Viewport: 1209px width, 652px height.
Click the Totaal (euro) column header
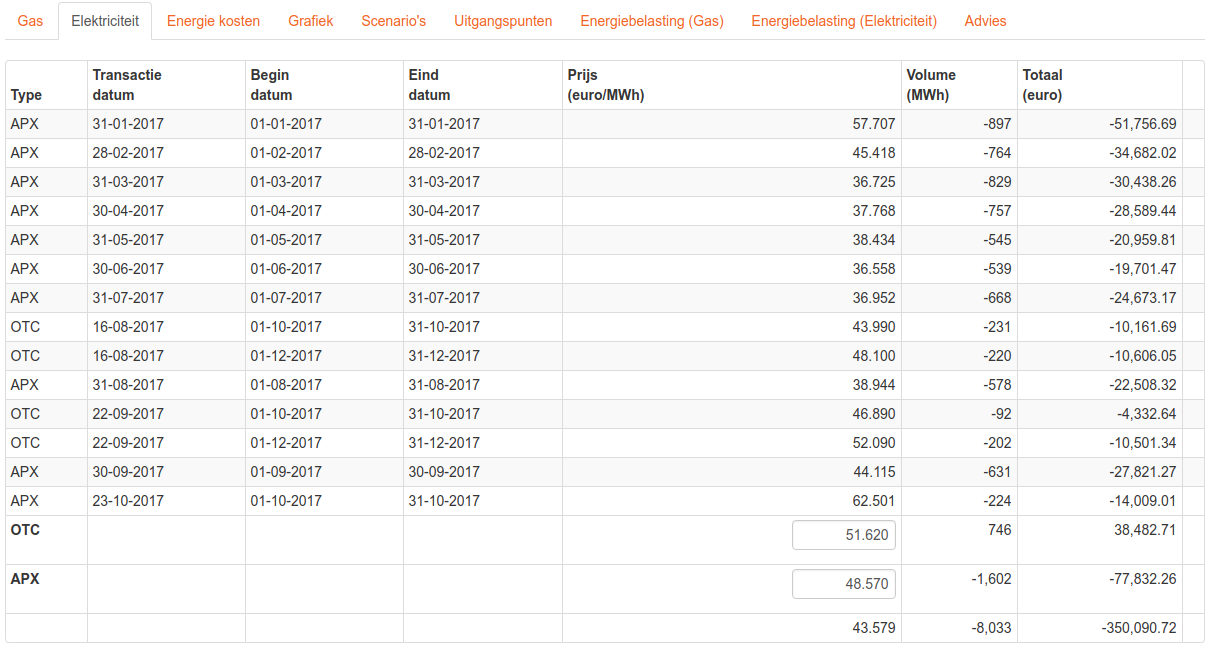tap(1042, 85)
